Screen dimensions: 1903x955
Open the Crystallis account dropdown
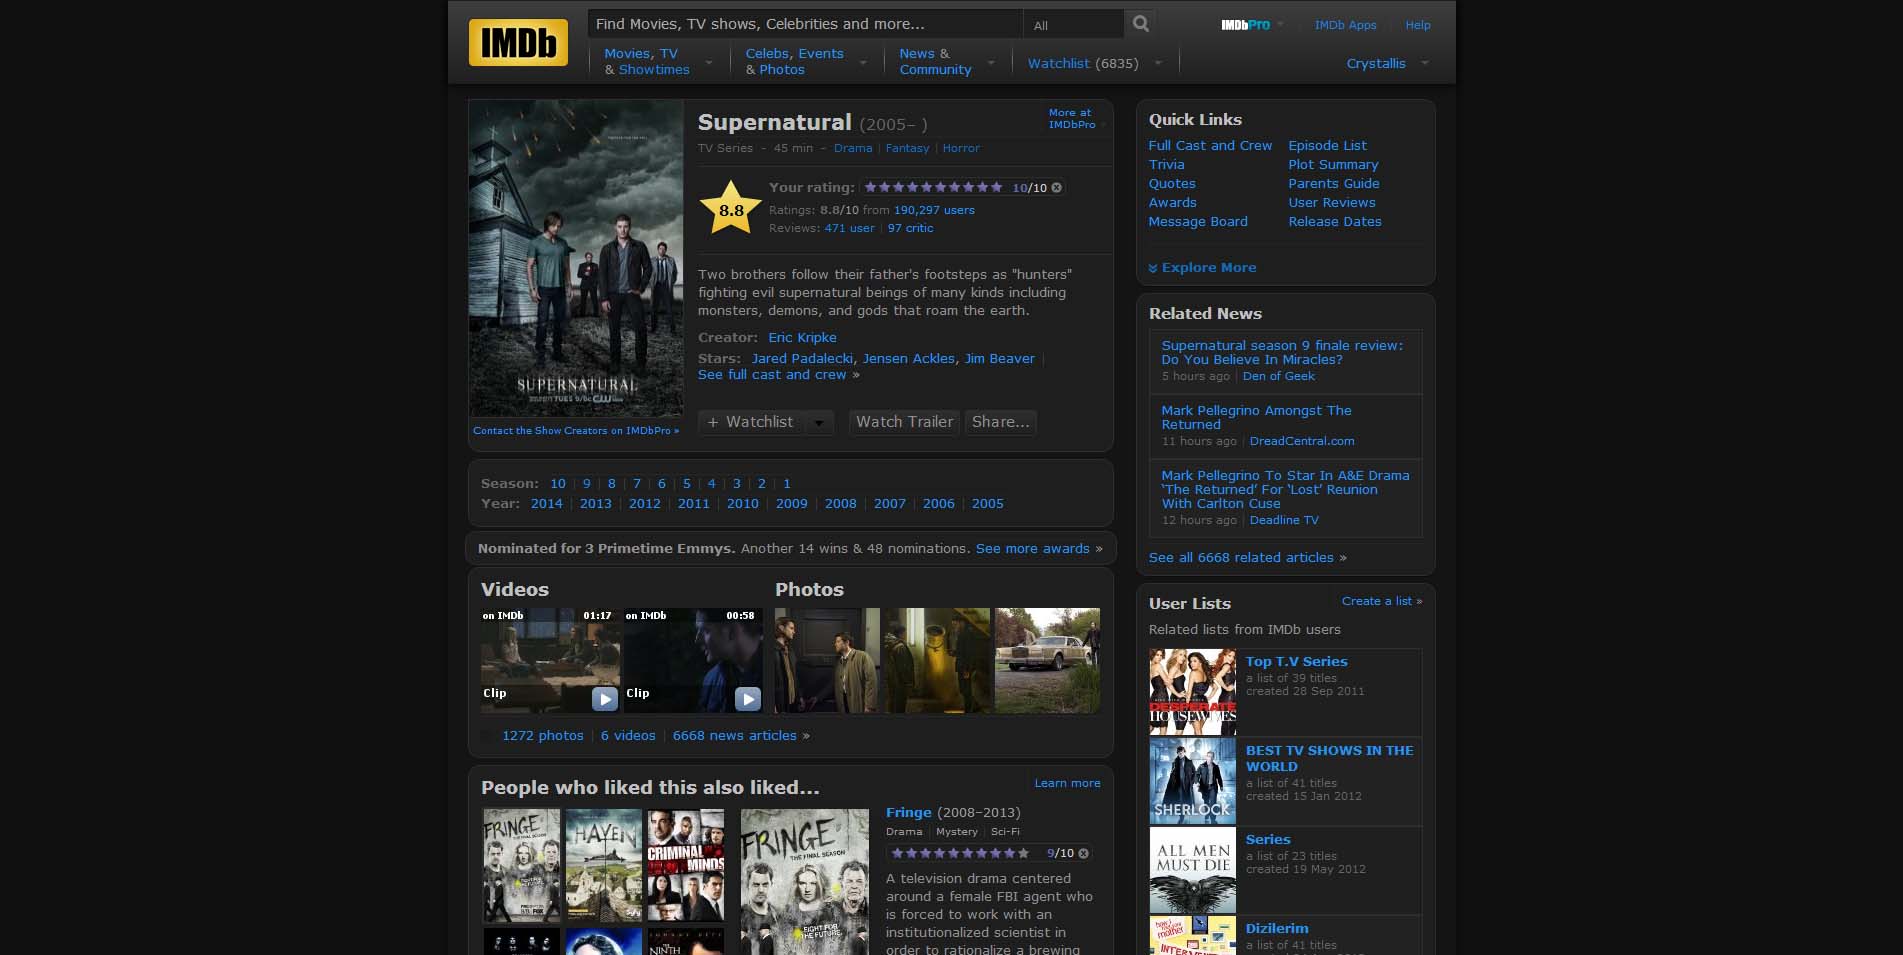(x=1425, y=63)
